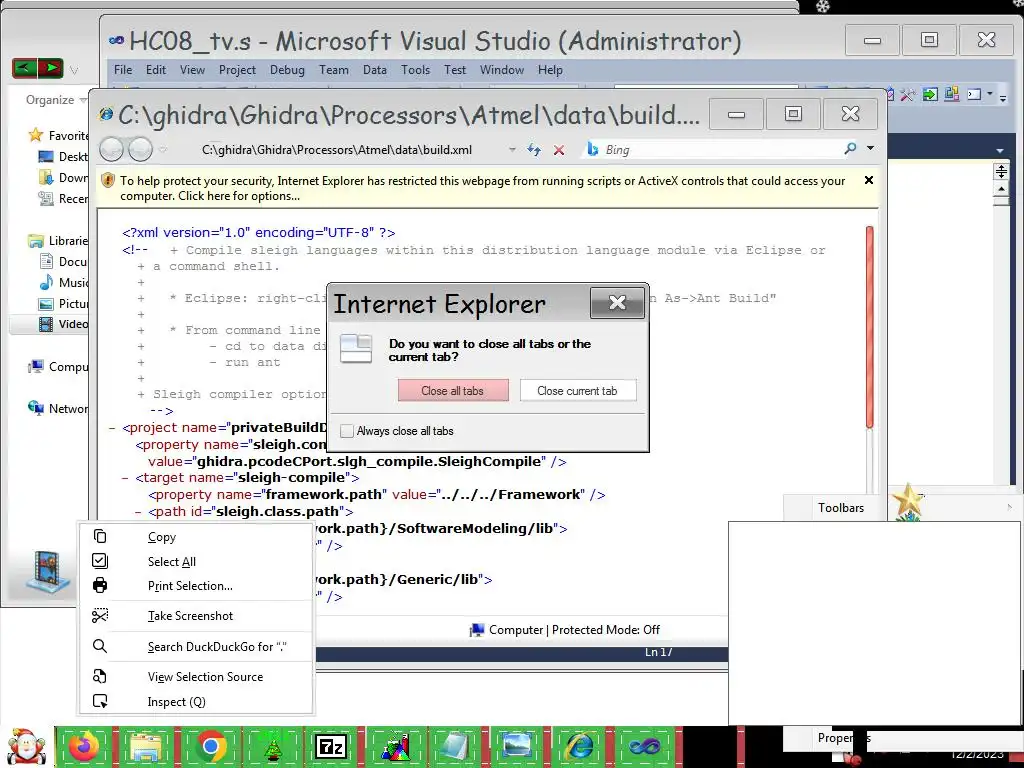The height and width of the screenshot is (768, 1024).
Task: Click the Explorer green forward arrow
Action: tap(50, 67)
